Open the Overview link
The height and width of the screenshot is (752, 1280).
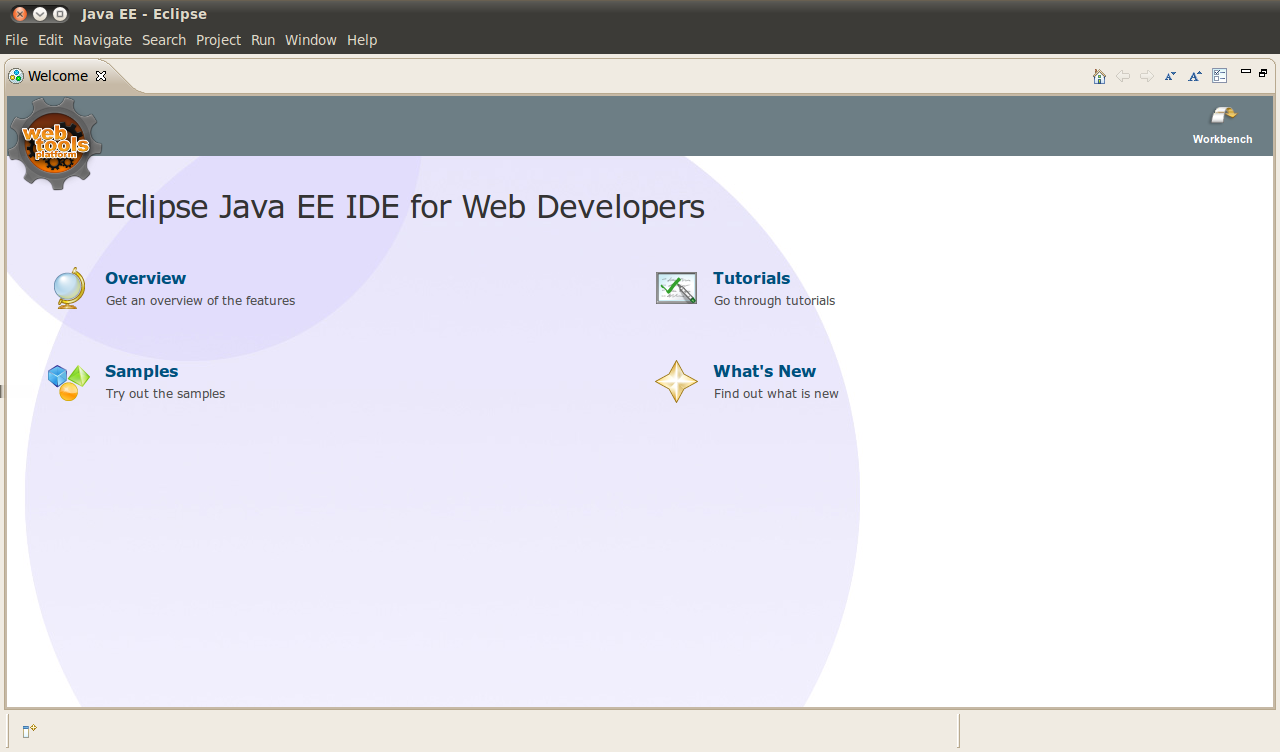[x=145, y=278]
